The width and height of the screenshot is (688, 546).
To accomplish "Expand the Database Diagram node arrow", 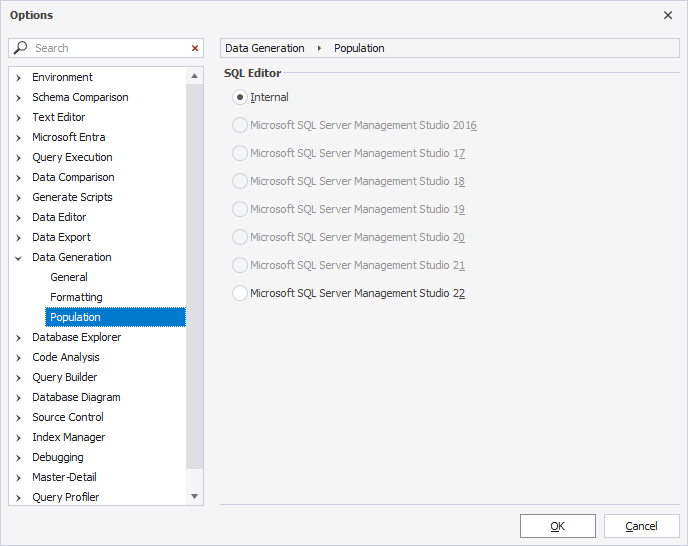I will point(18,398).
